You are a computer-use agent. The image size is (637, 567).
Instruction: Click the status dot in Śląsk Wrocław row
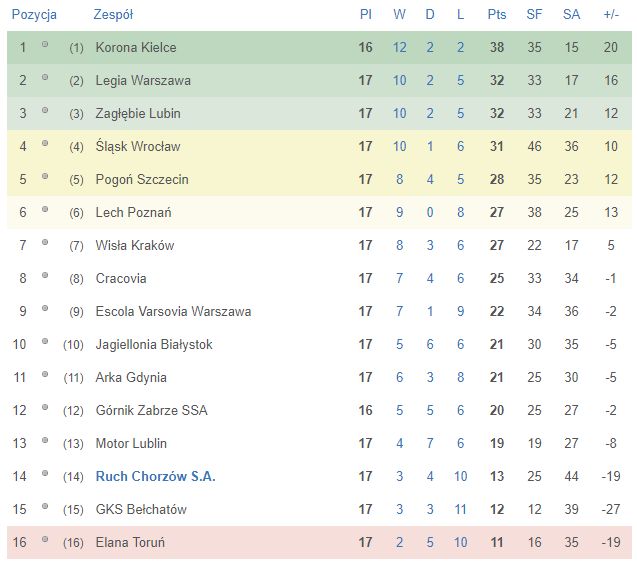click(45, 143)
